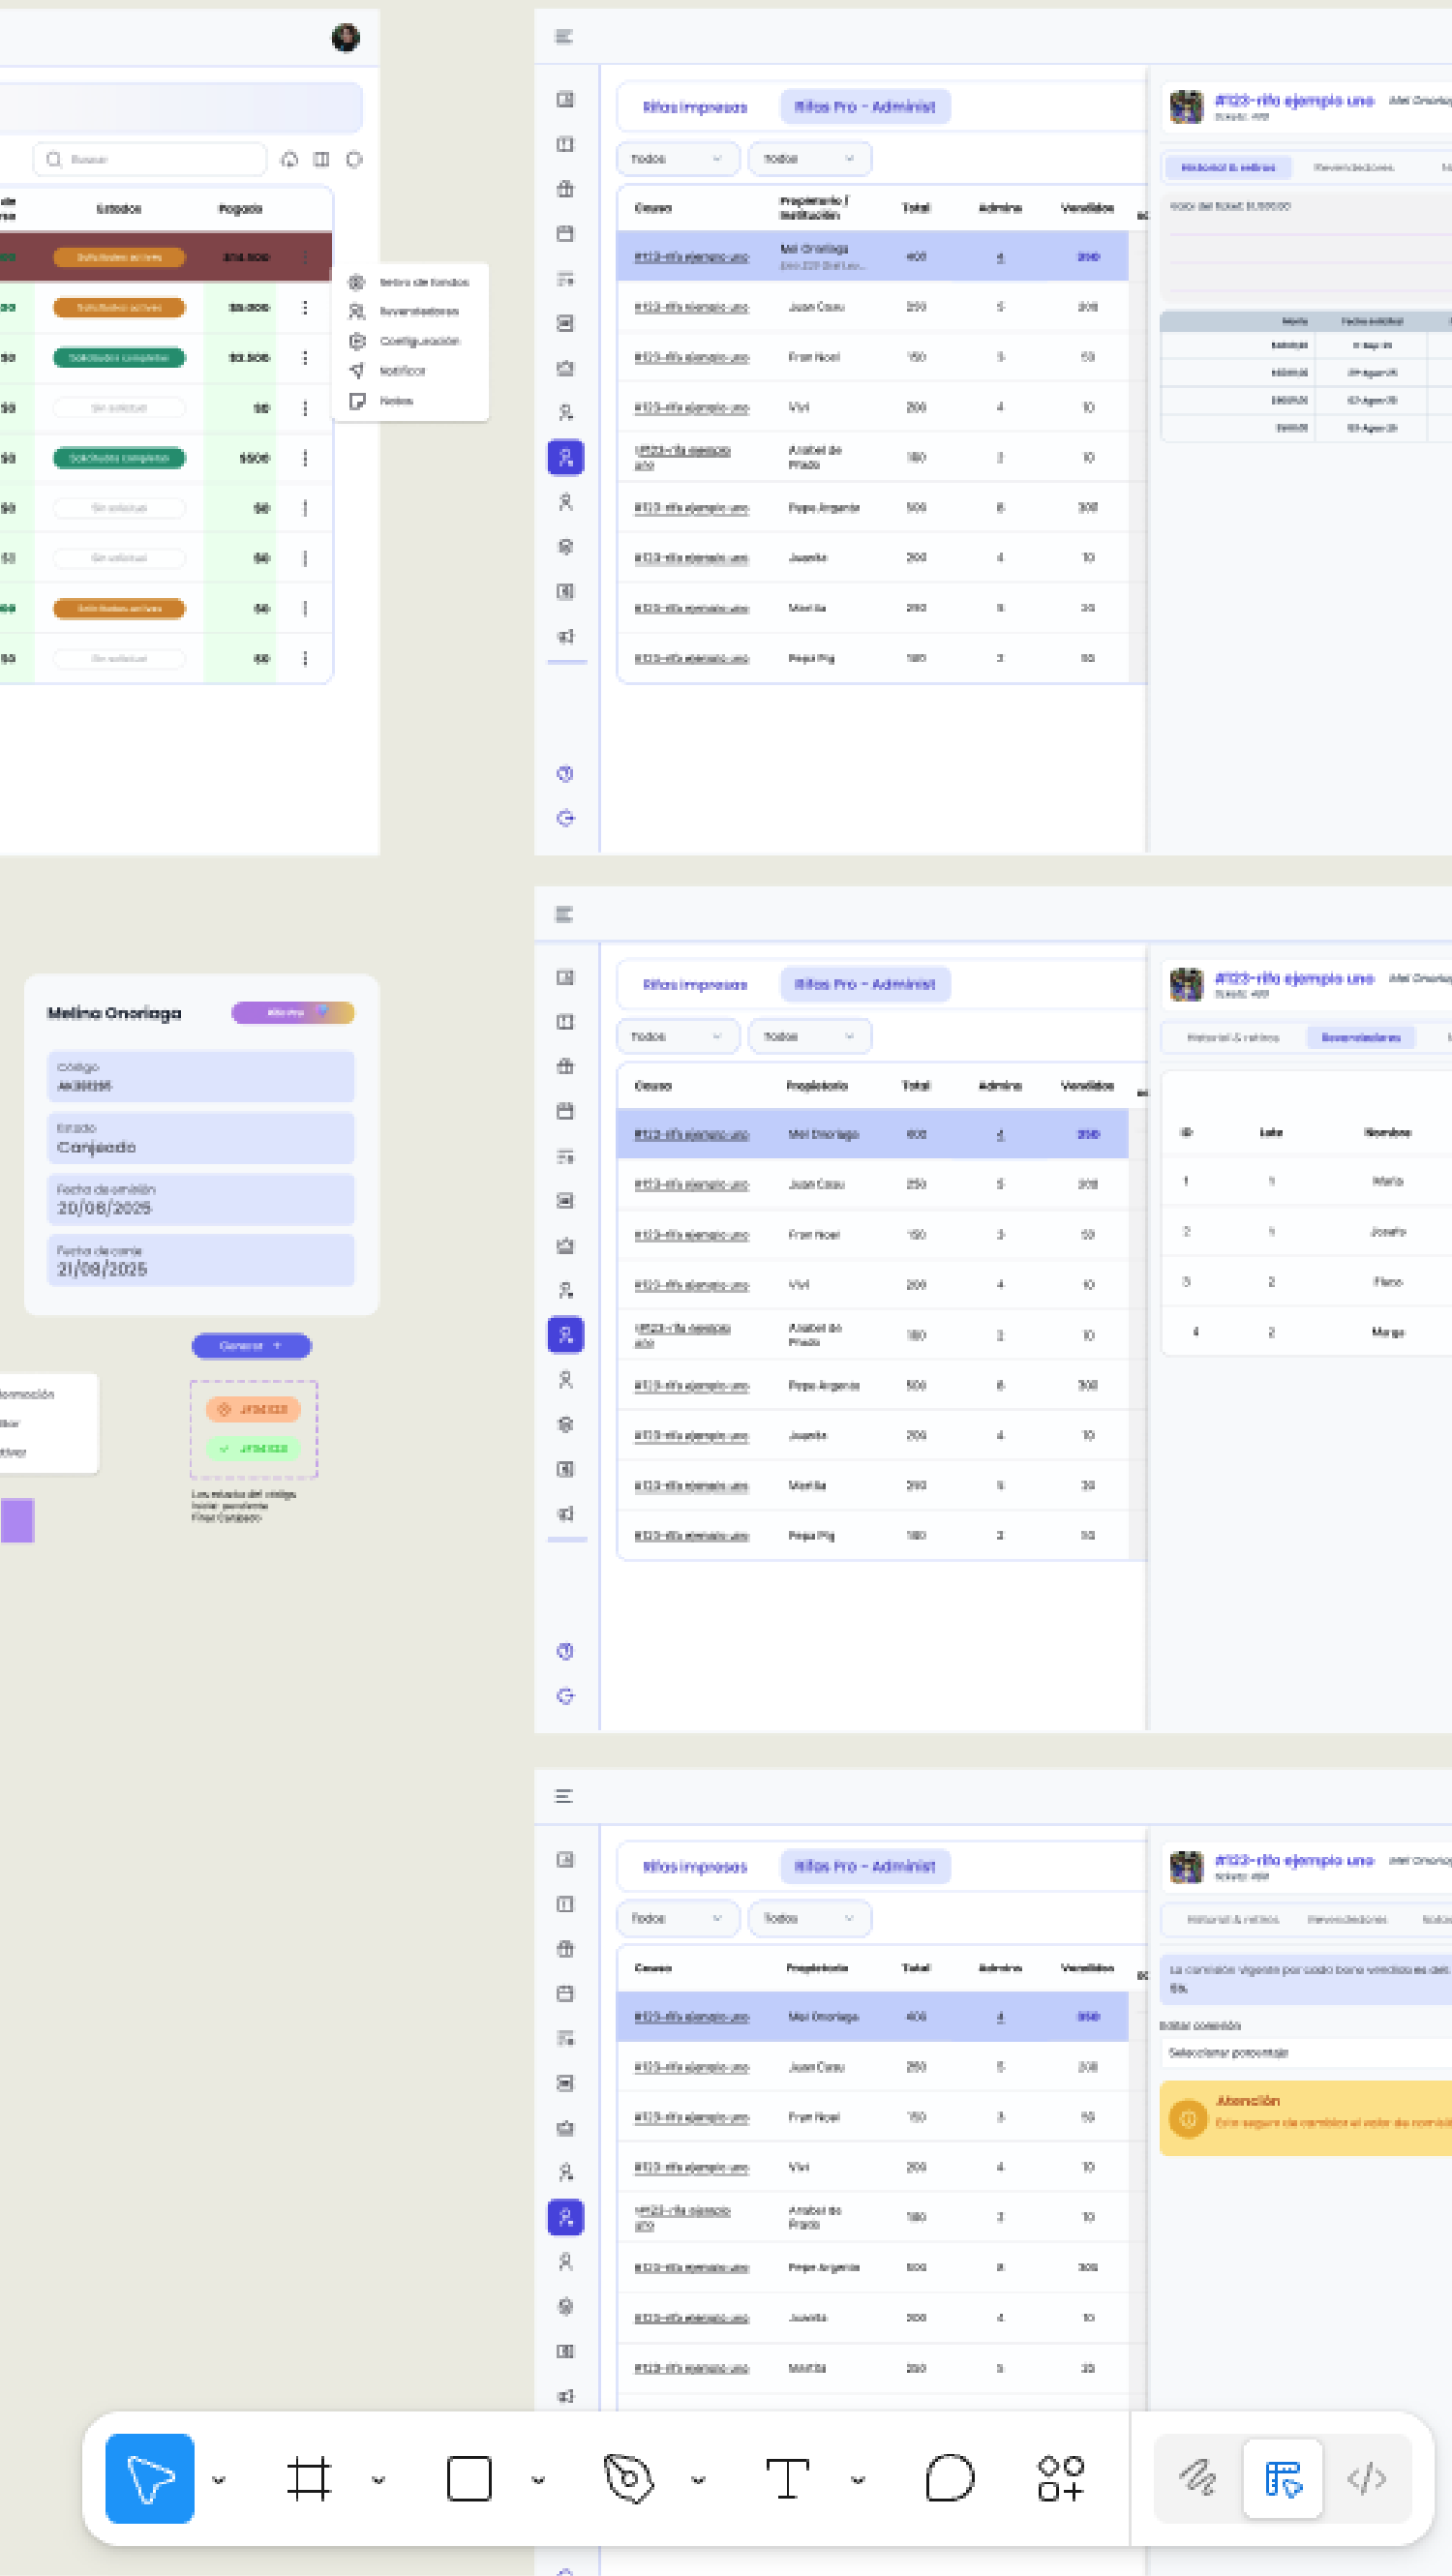The image size is (1452, 2576).
Task: Select the Move tool in Figma toolbar
Action: coord(150,2478)
